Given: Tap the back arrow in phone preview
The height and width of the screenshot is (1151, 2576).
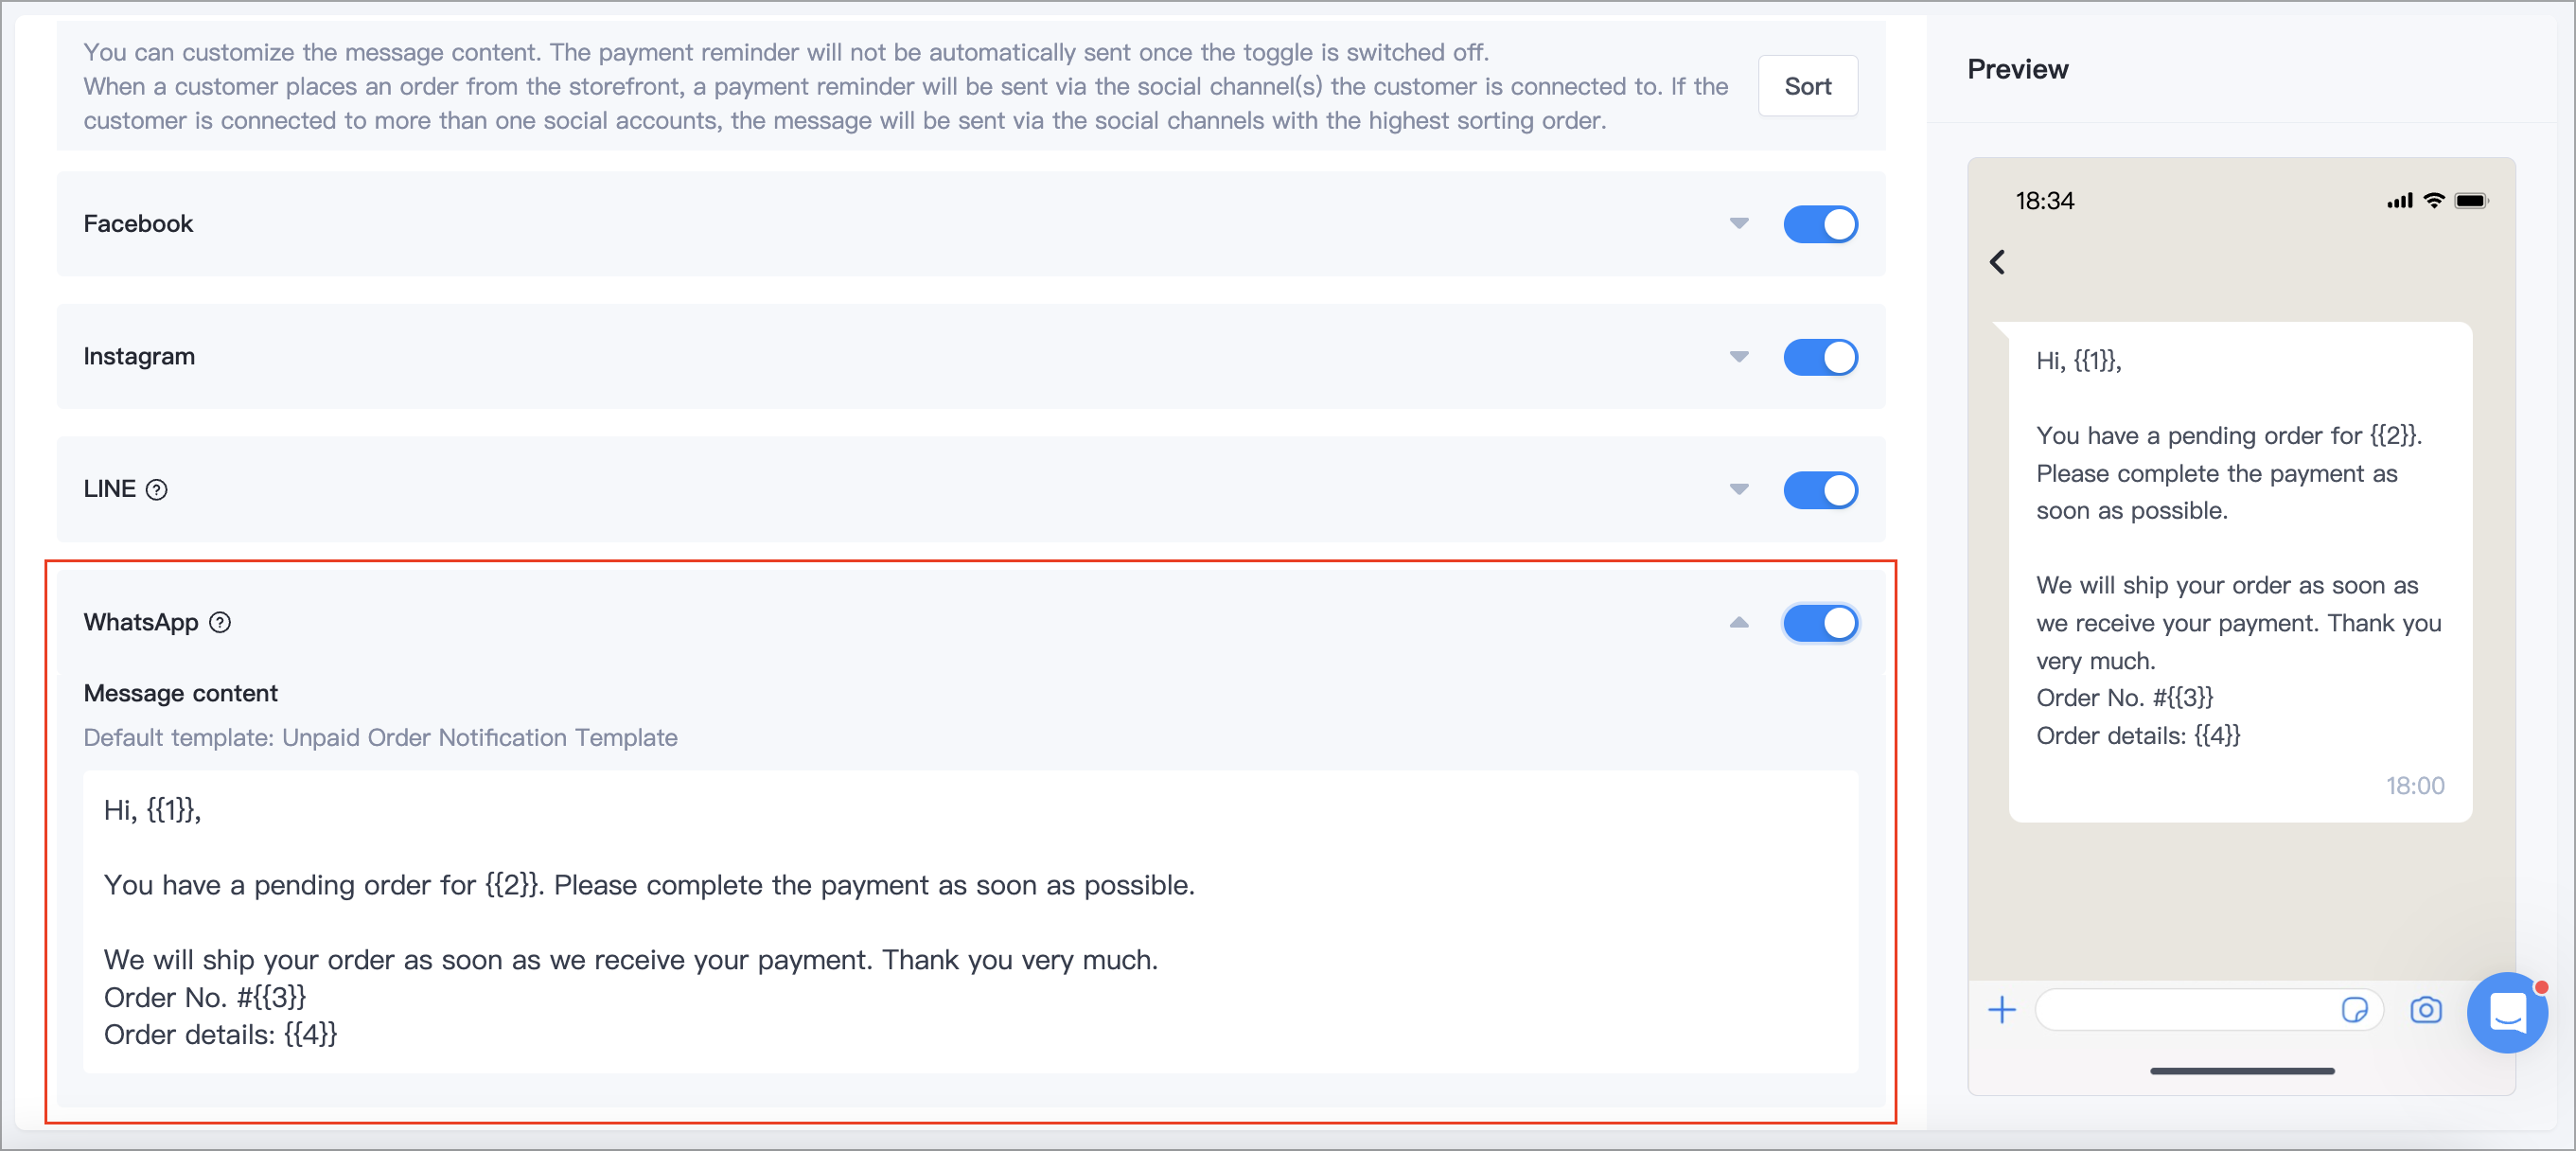Looking at the screenshot, I should [x=1997, y=262].
